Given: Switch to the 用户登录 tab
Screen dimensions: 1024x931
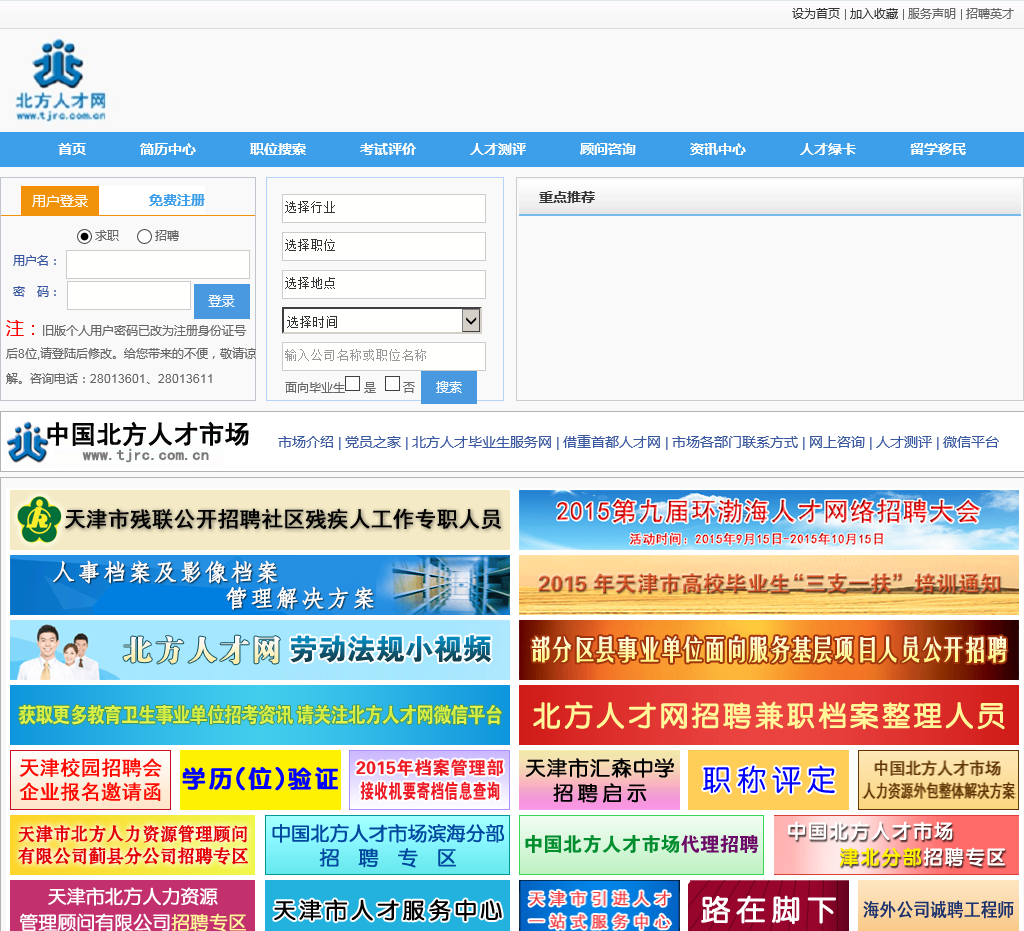Looking at the screenshot, I should pyautogui.click(x=60, y=200).
